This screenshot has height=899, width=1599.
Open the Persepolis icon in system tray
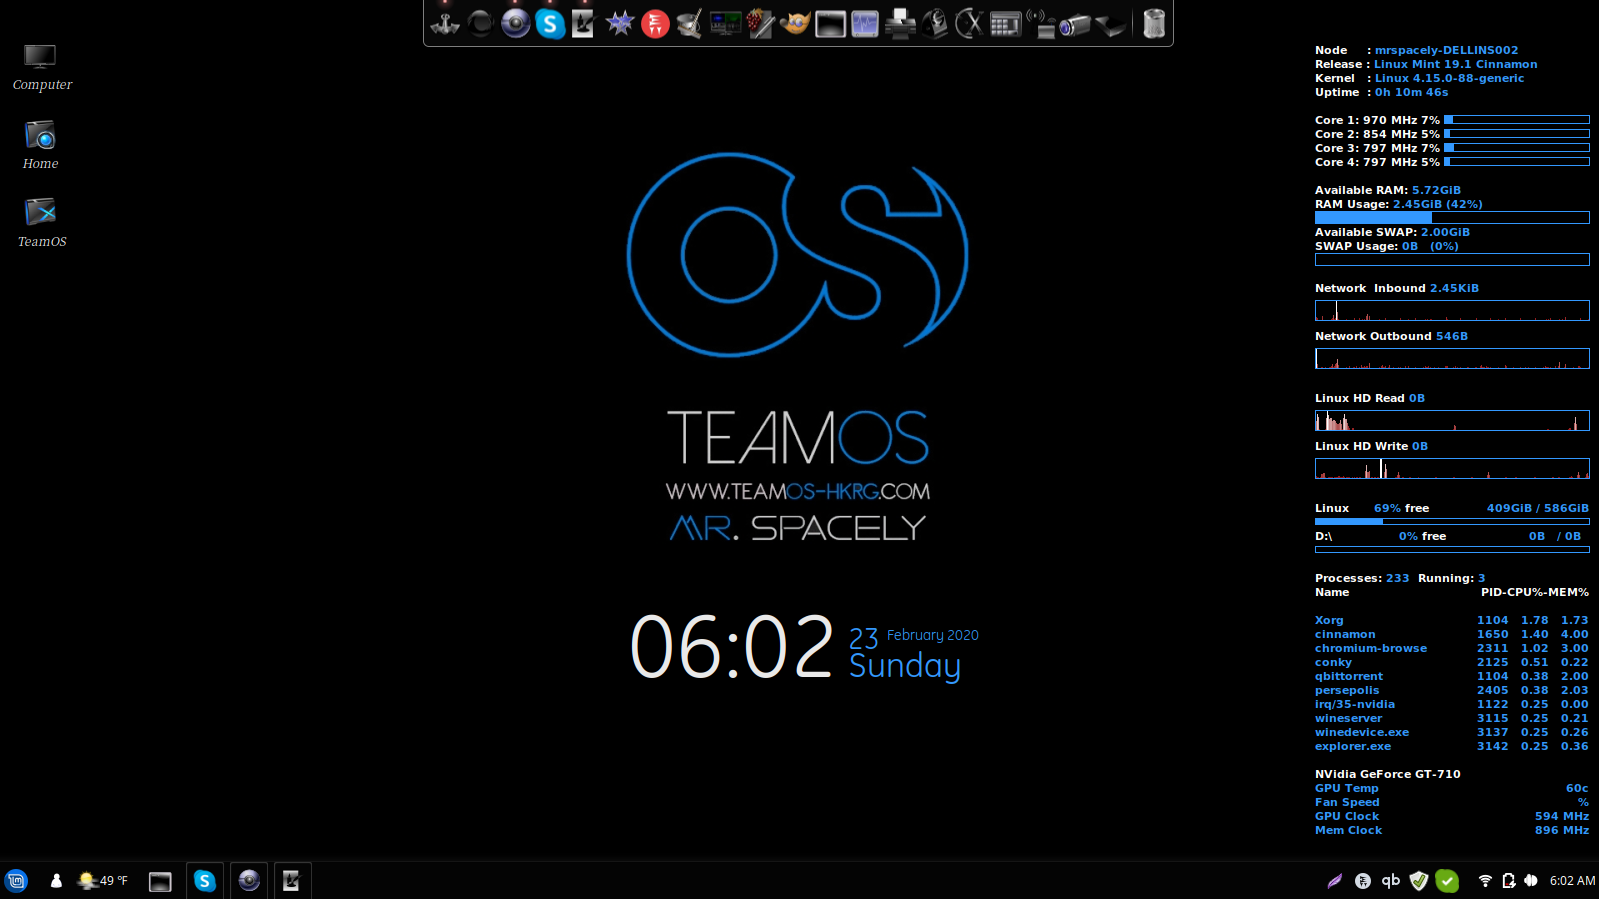click(1363, 881)
